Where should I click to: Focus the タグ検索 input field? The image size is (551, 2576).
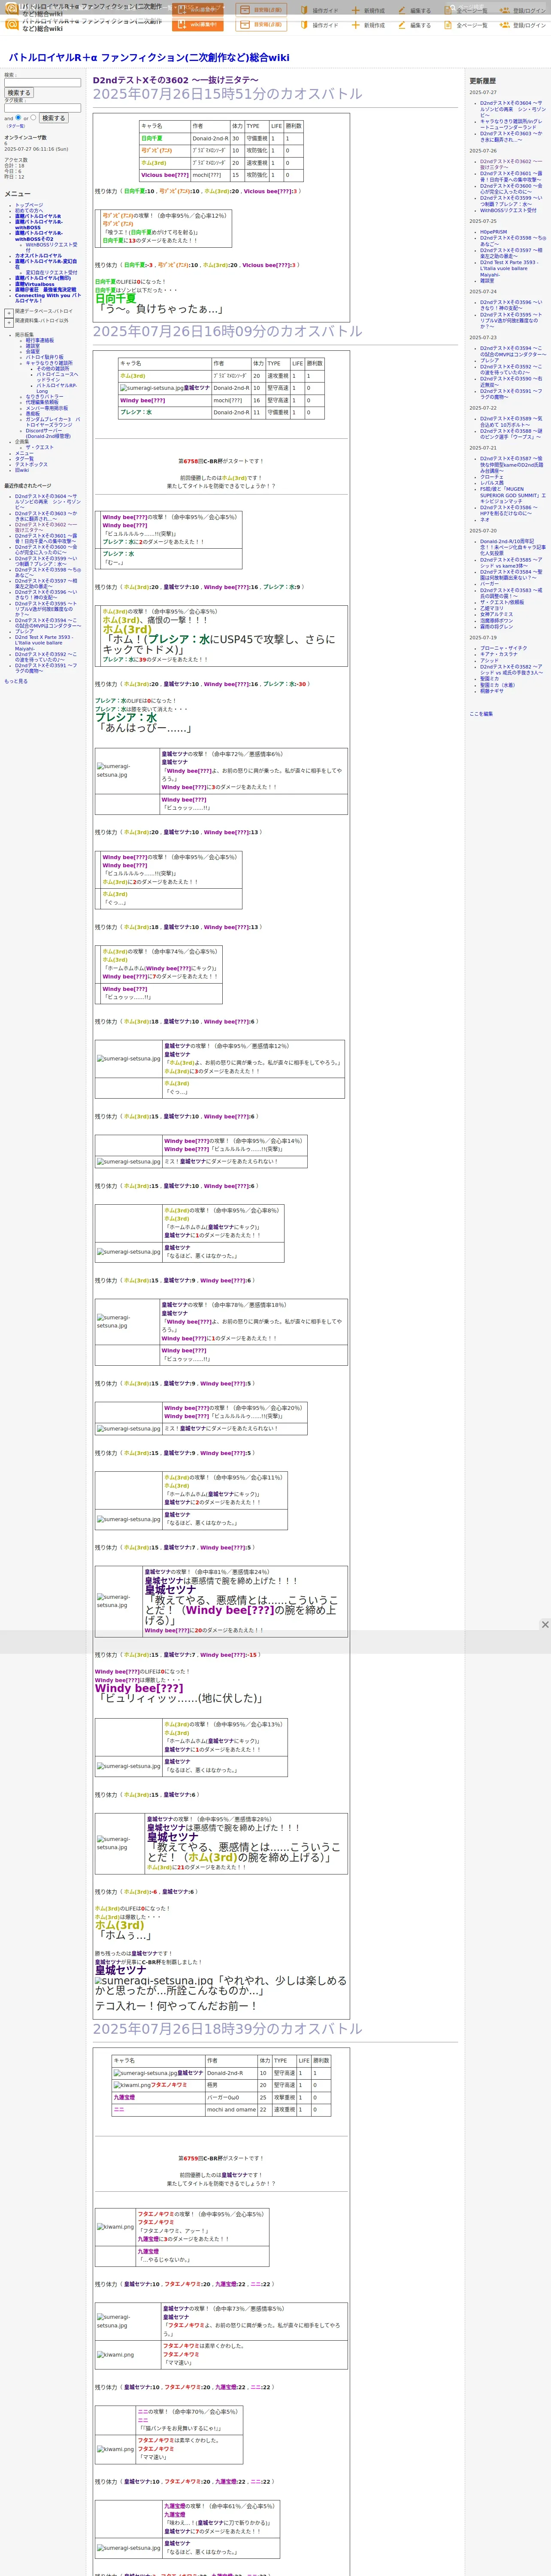42,108
